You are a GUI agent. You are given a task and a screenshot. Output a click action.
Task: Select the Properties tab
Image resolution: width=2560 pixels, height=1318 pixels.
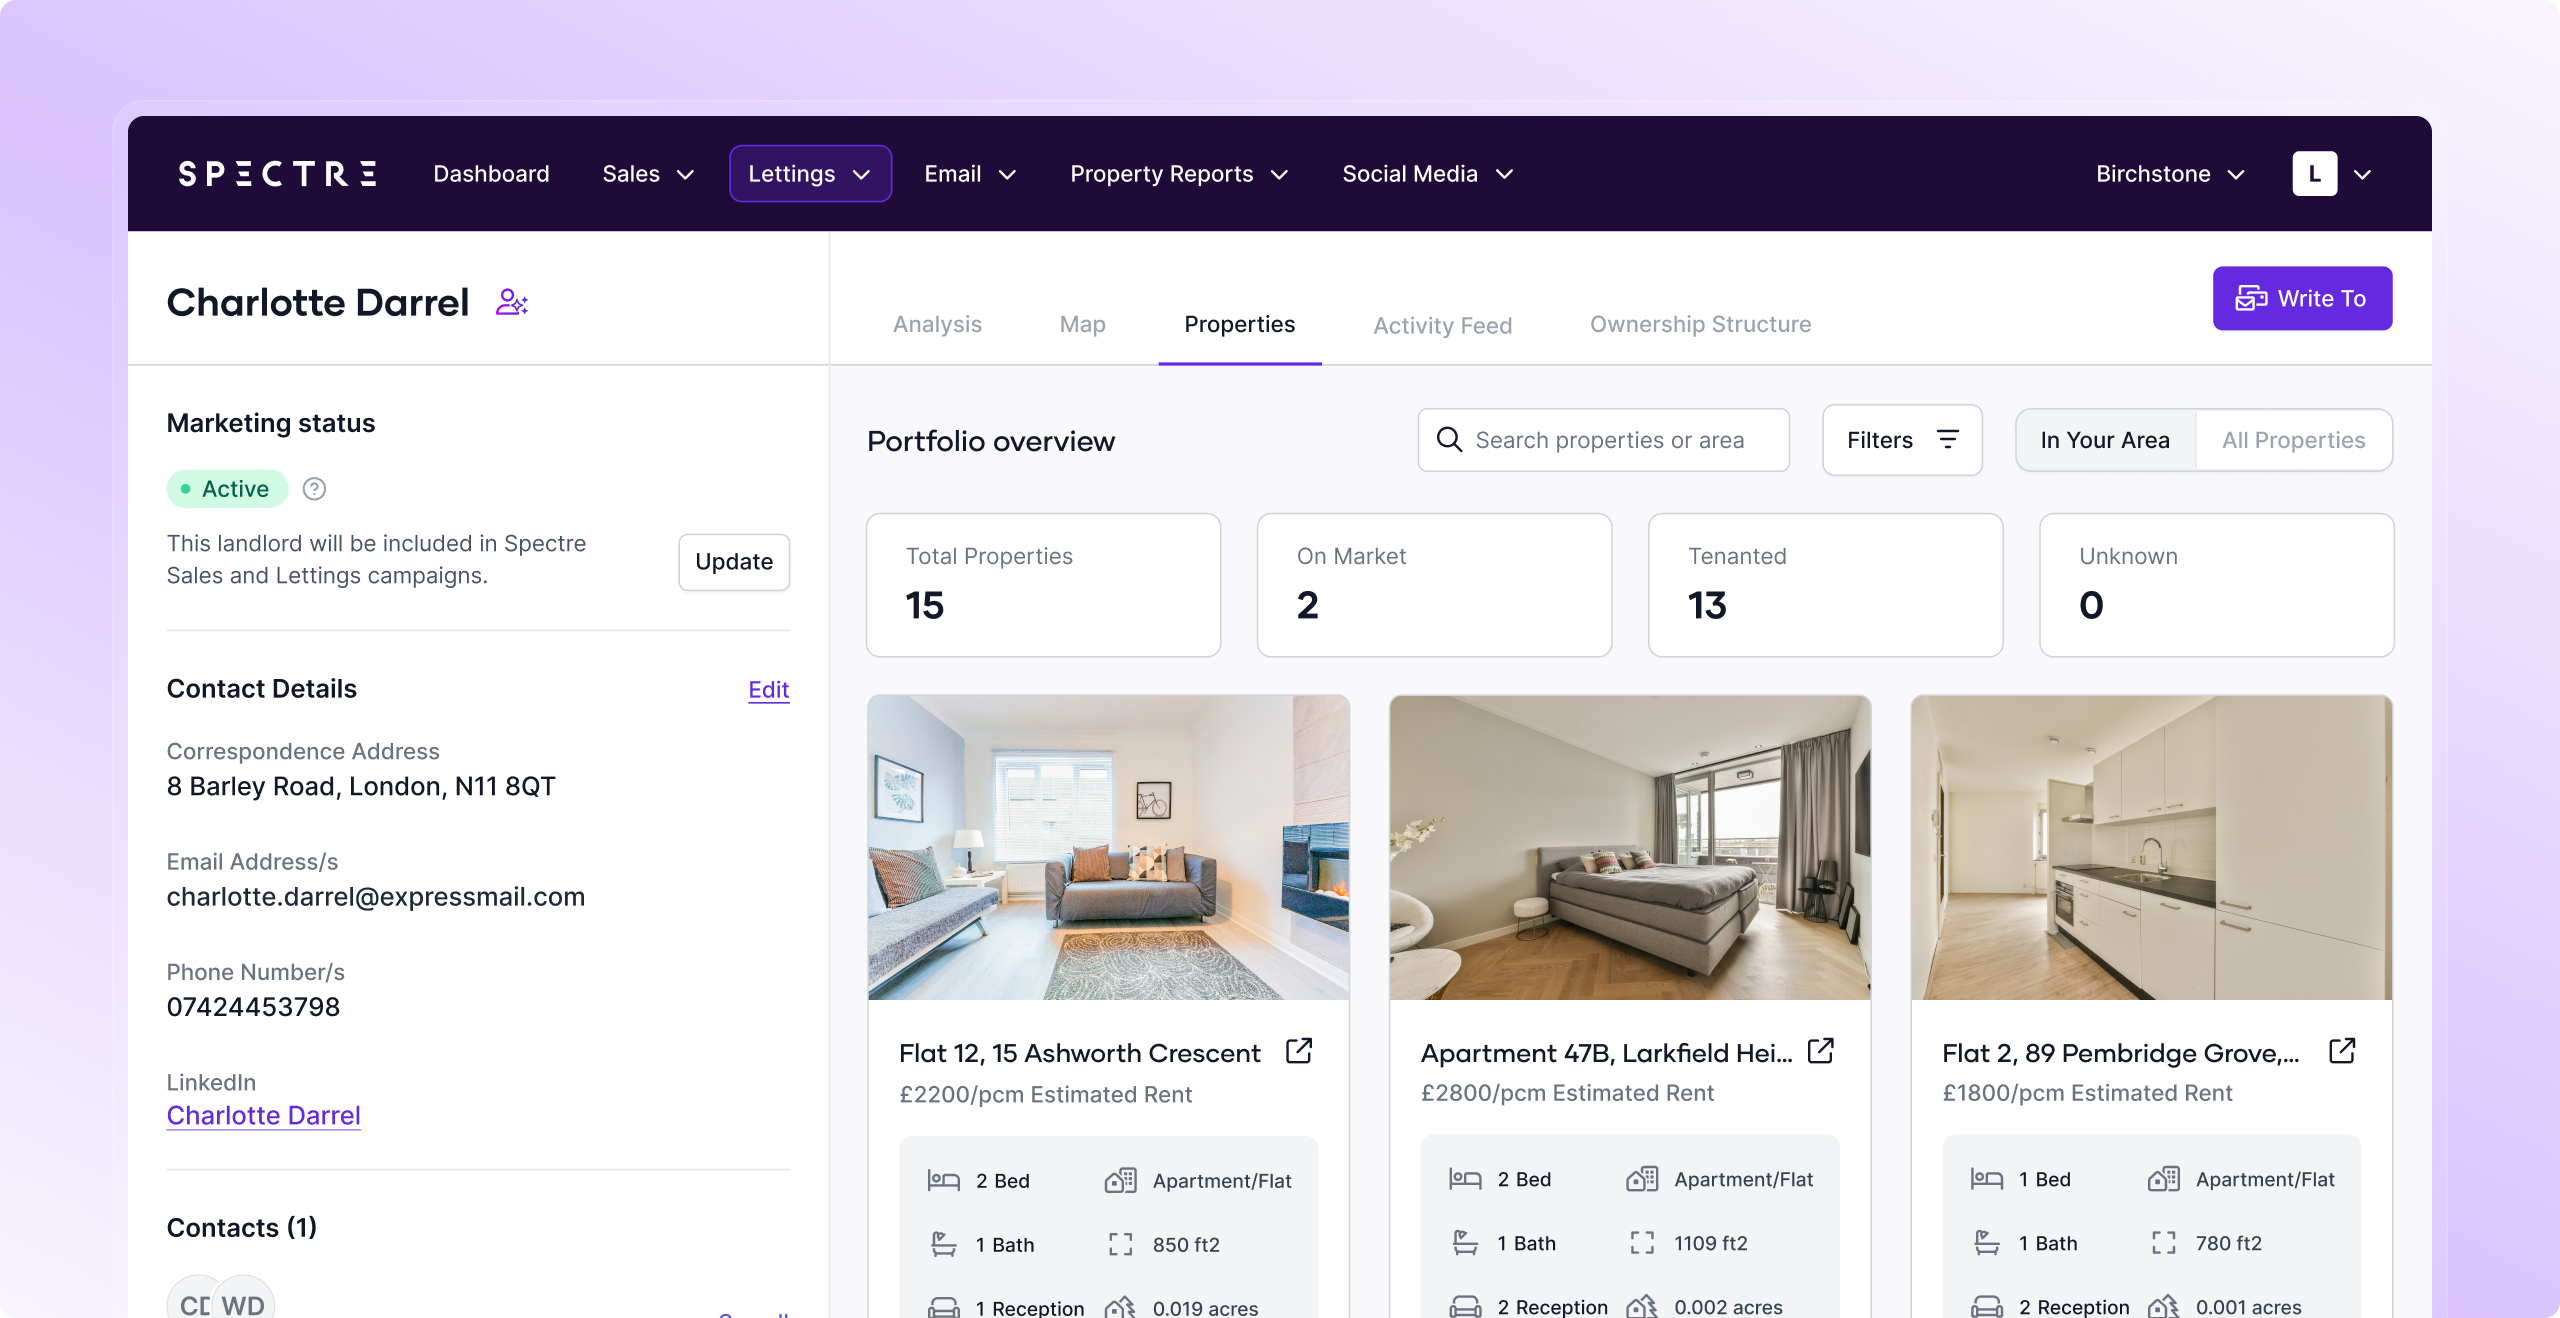(1239, 324)
